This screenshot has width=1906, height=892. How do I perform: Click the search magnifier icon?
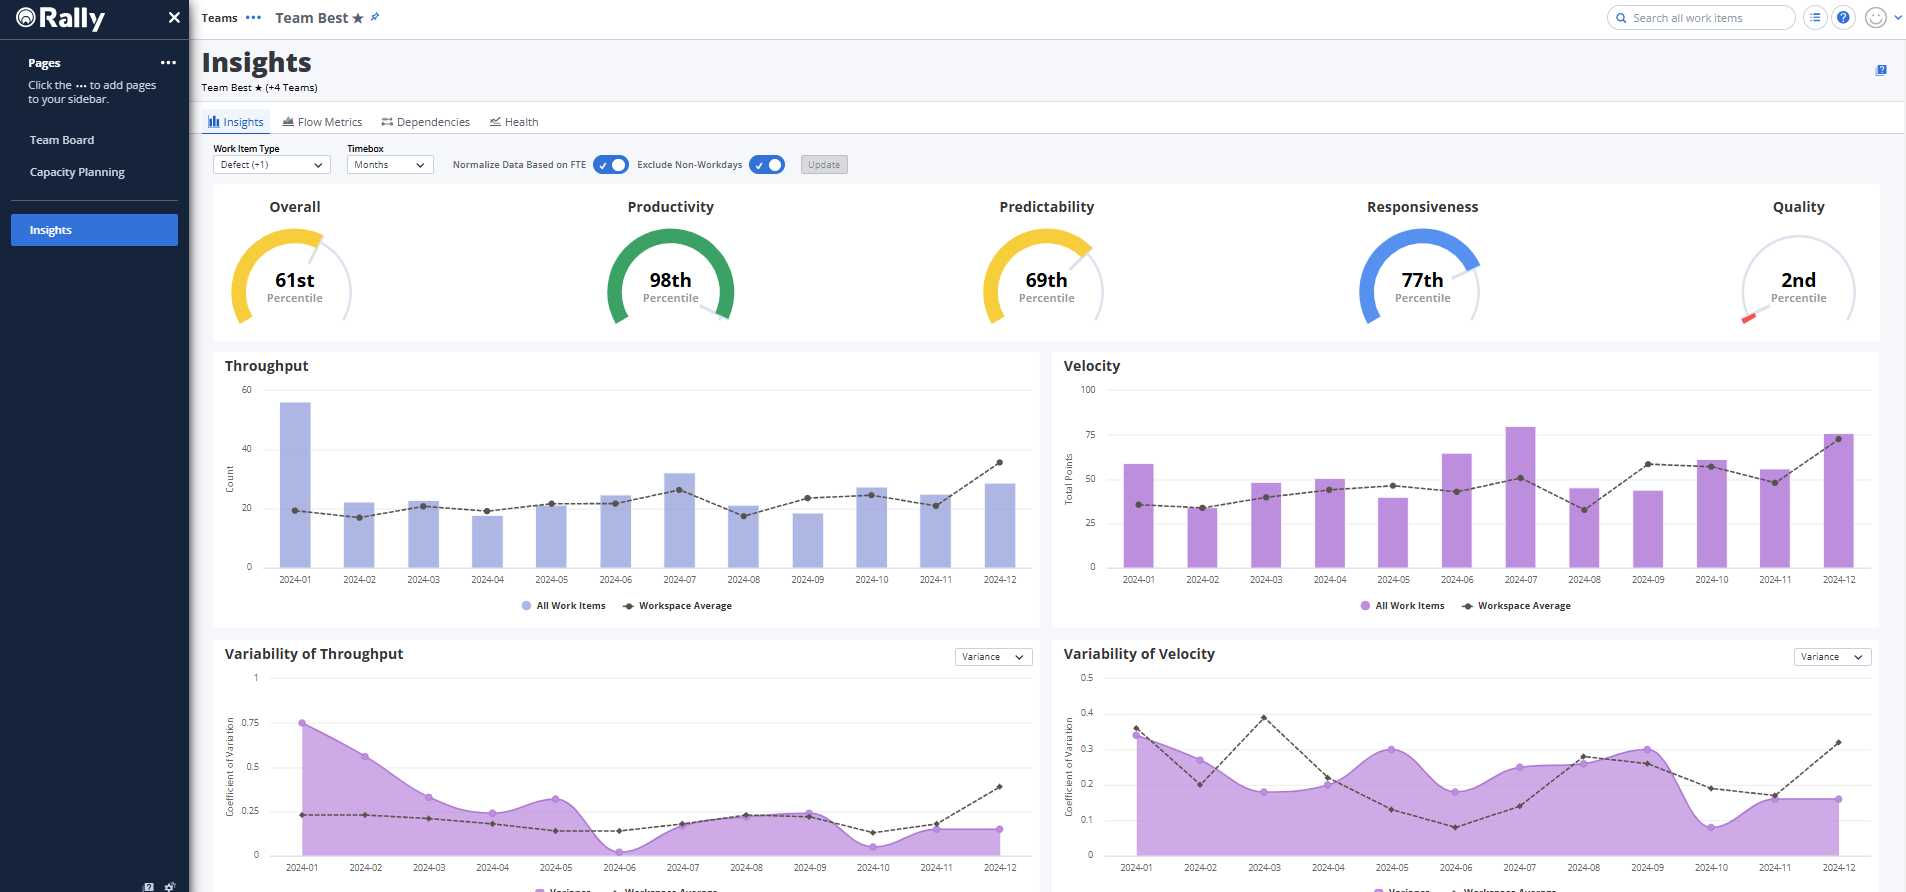(x=1621, y=18)
